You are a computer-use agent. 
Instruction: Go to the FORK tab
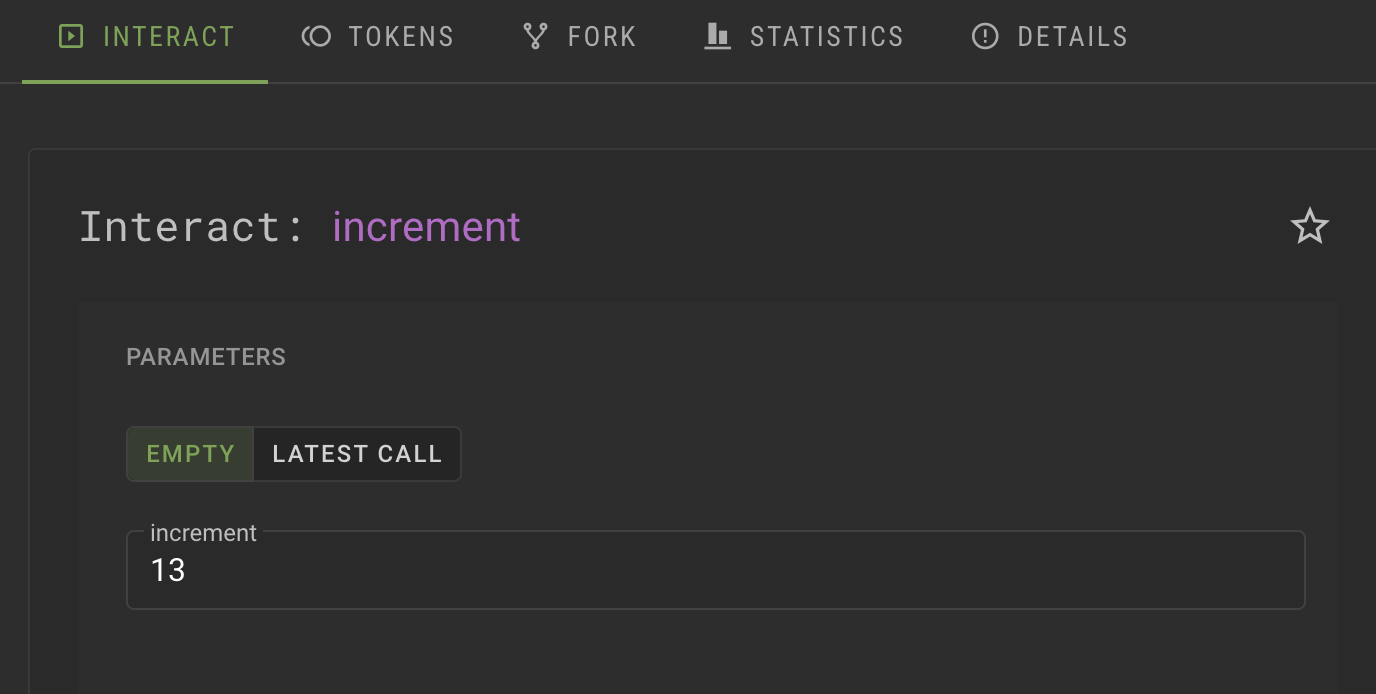click(601, 37)
